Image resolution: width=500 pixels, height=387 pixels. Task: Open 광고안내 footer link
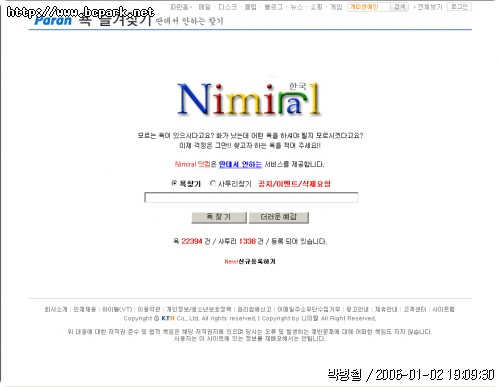pyautogui.click(x=357, y=309)
